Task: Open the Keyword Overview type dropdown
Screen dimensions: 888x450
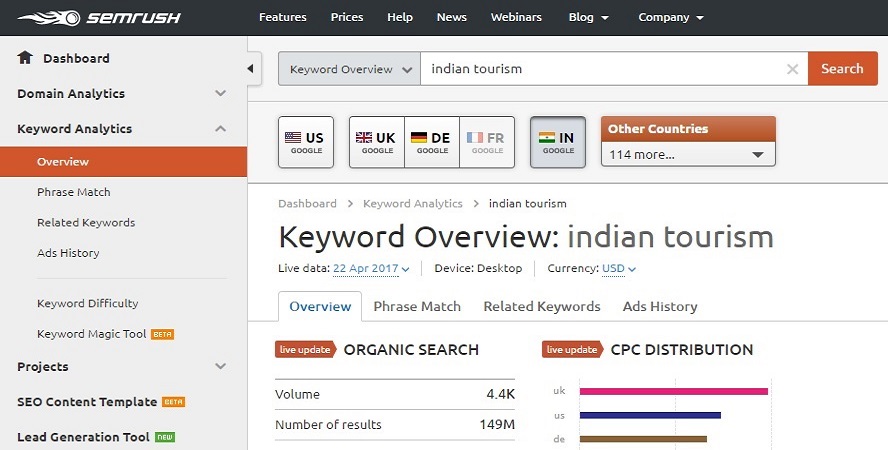Action: pos(349,69)
